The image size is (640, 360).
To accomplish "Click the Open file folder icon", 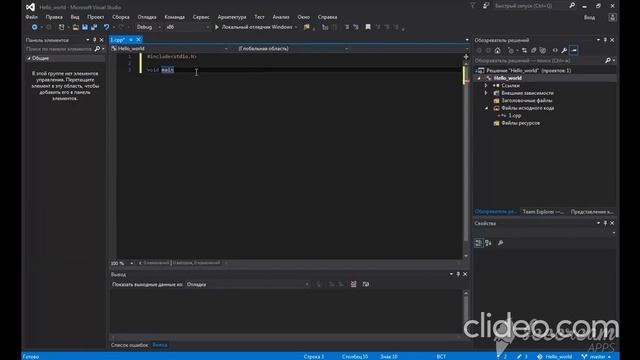I will click(x=76, y=27).
